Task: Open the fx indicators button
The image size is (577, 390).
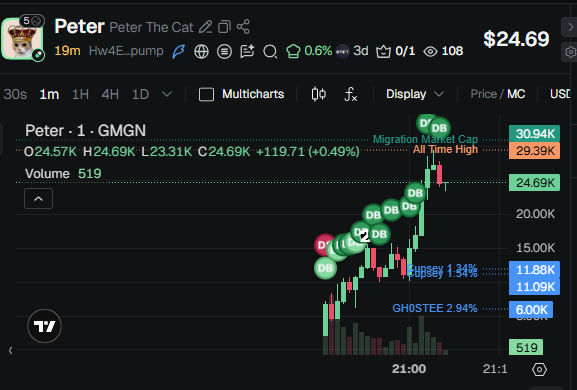Action: [x=351, y=94]
